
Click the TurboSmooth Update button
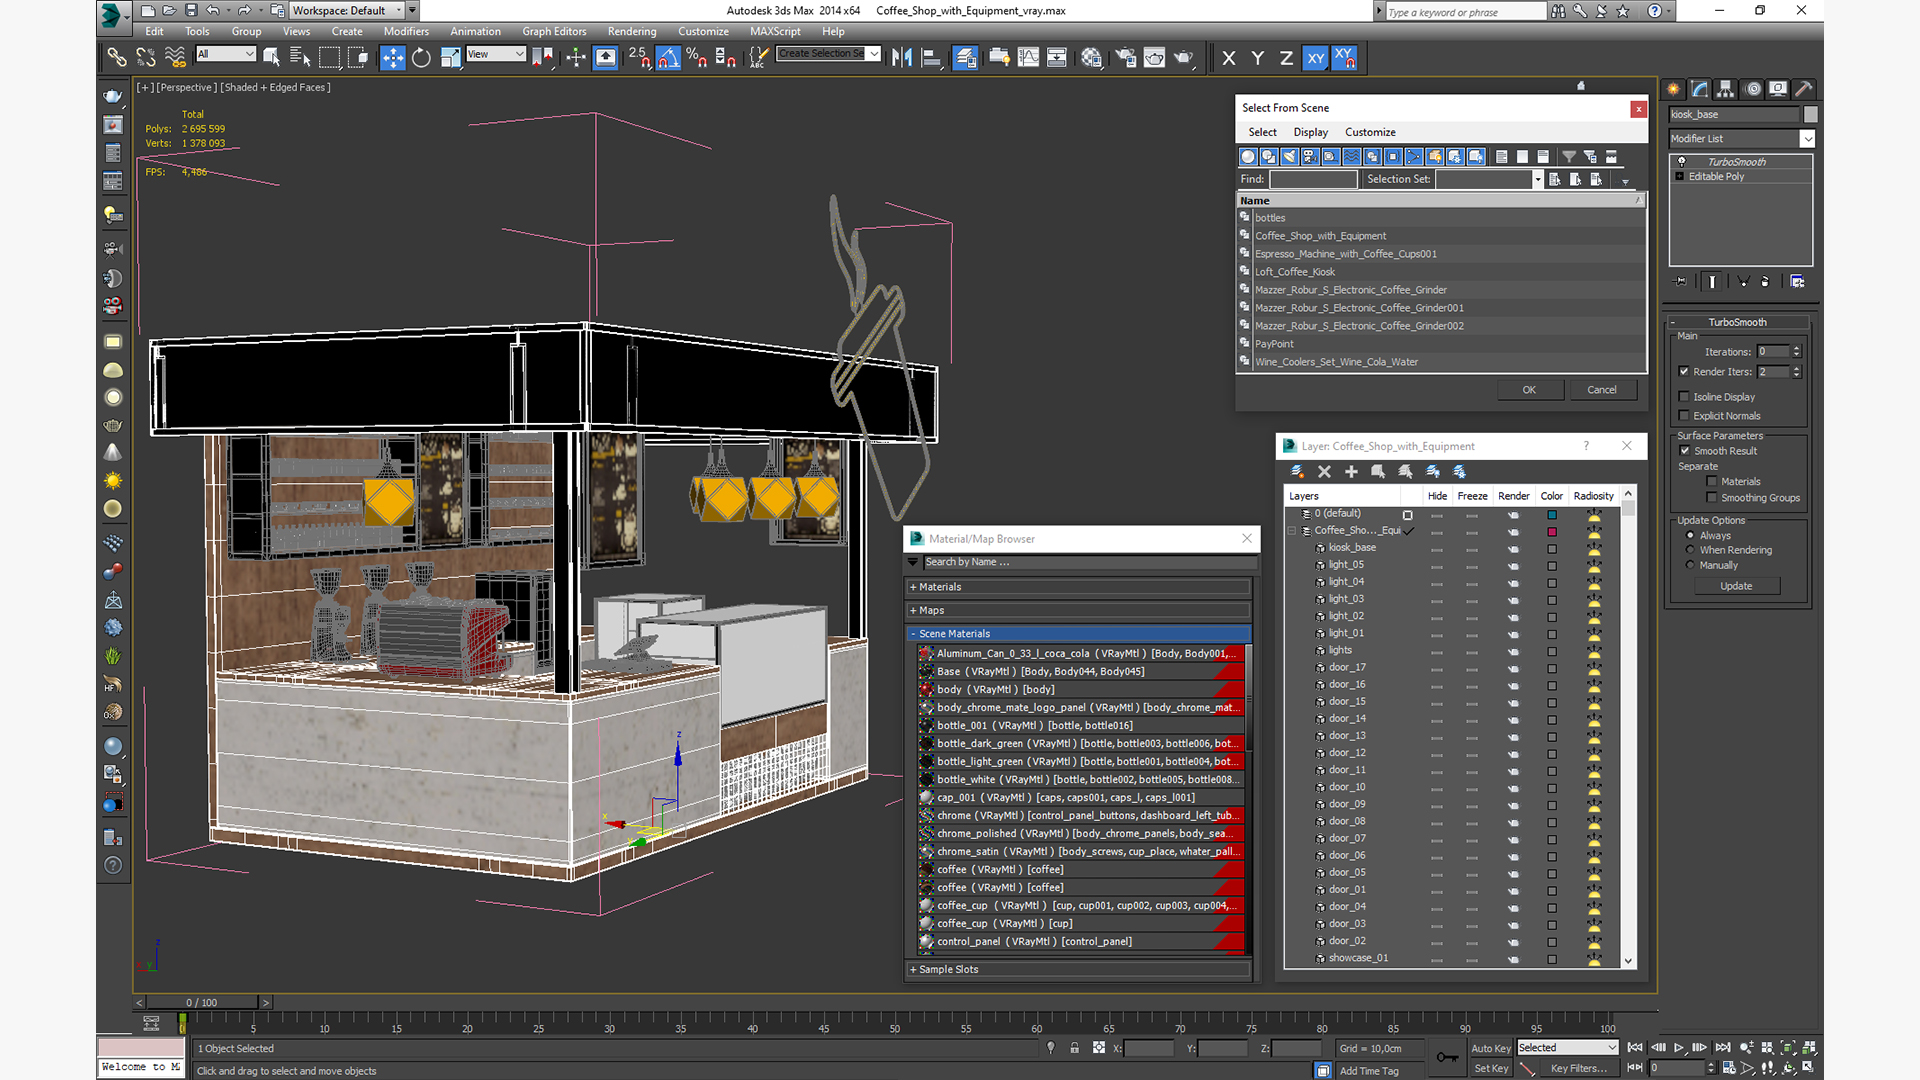pos(1736,586)
